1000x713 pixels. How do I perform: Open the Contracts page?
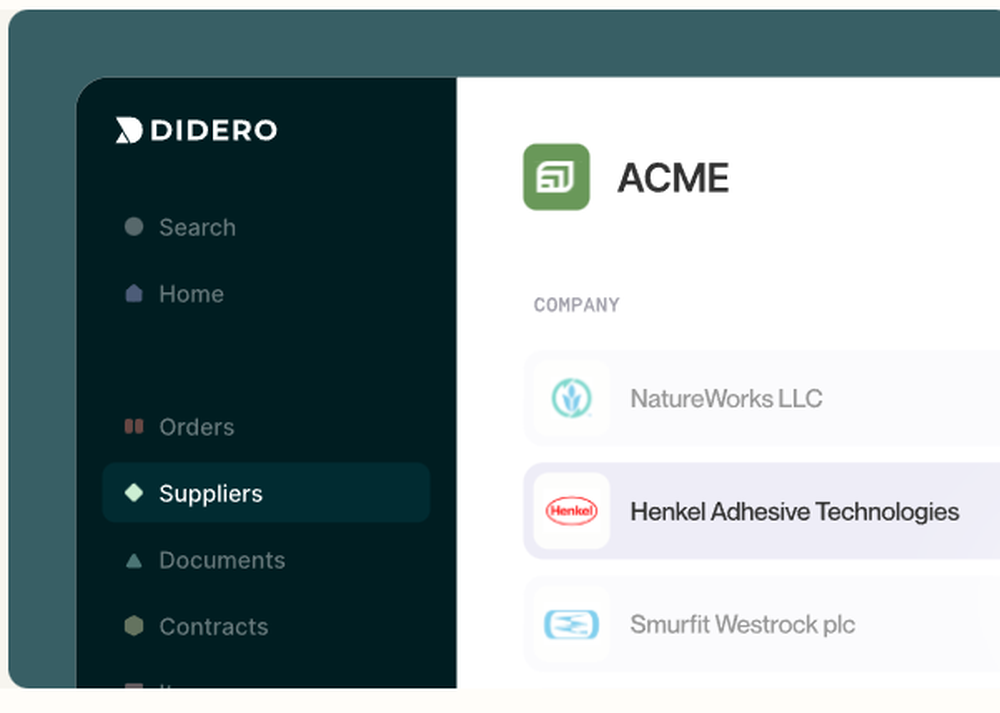213,627
